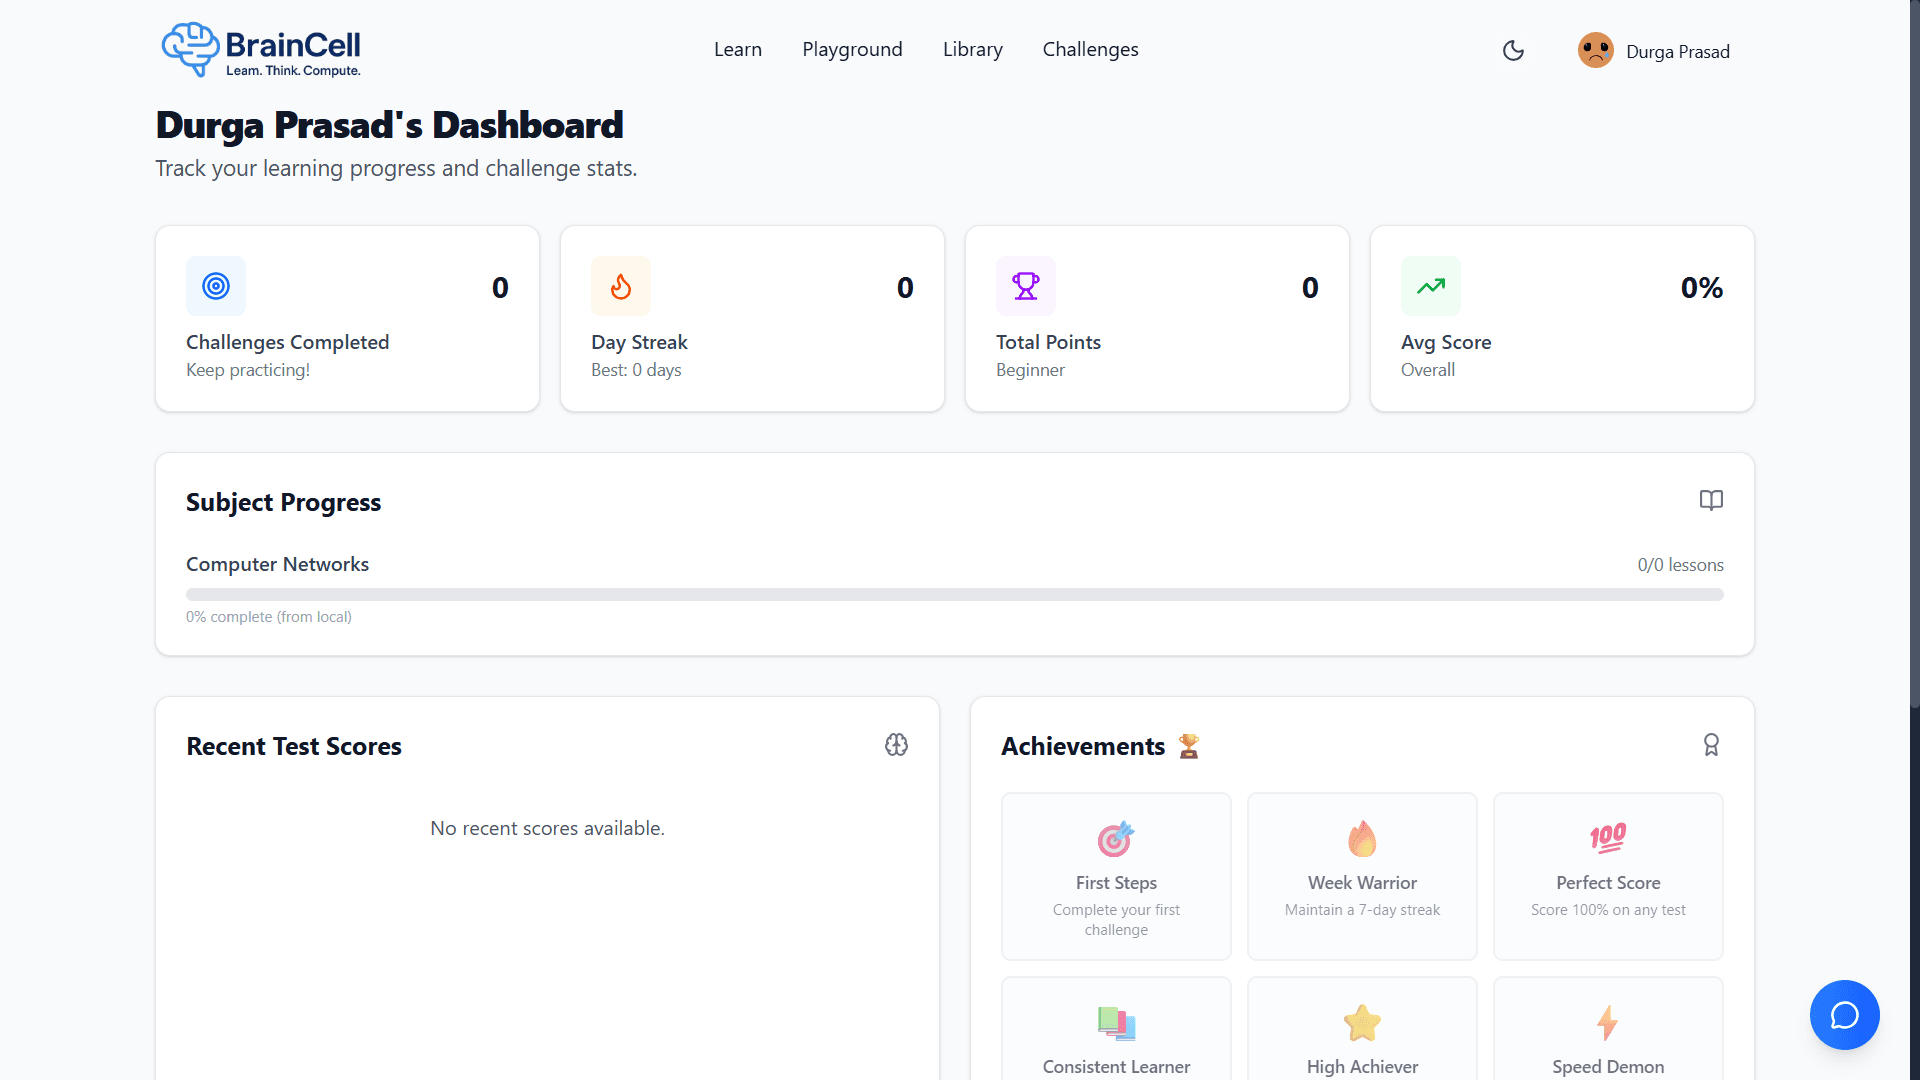Click the target icon on Challenges Completed card
The width and height of the screenshot is (1920, 1080).
coord(215,286)
